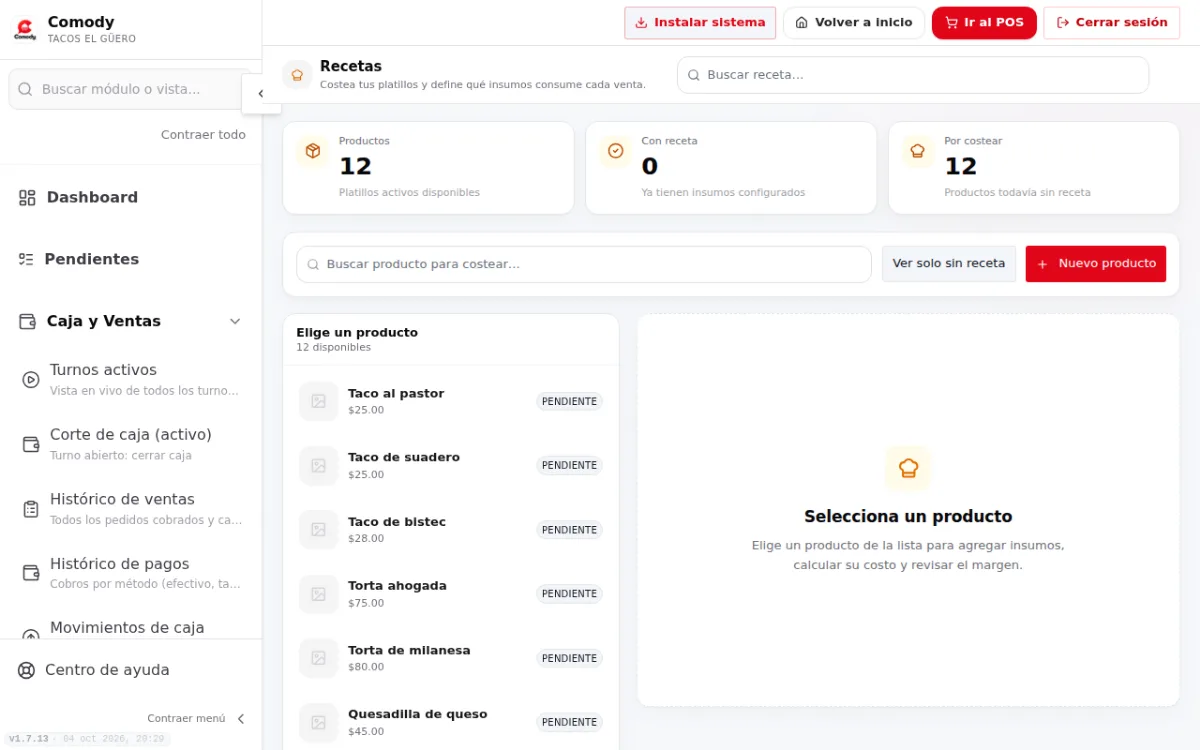Focus the Buscar producto para costear field

[584, 265]
